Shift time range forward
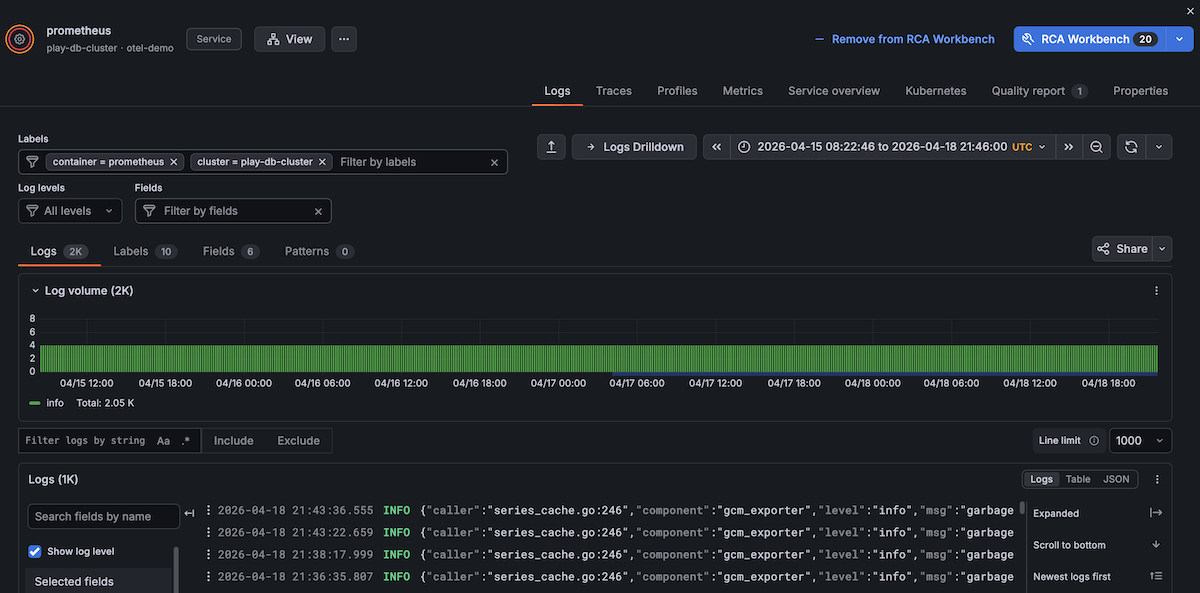The width and height of the screenshot is (1200, 593). [x=1069, y=147]
